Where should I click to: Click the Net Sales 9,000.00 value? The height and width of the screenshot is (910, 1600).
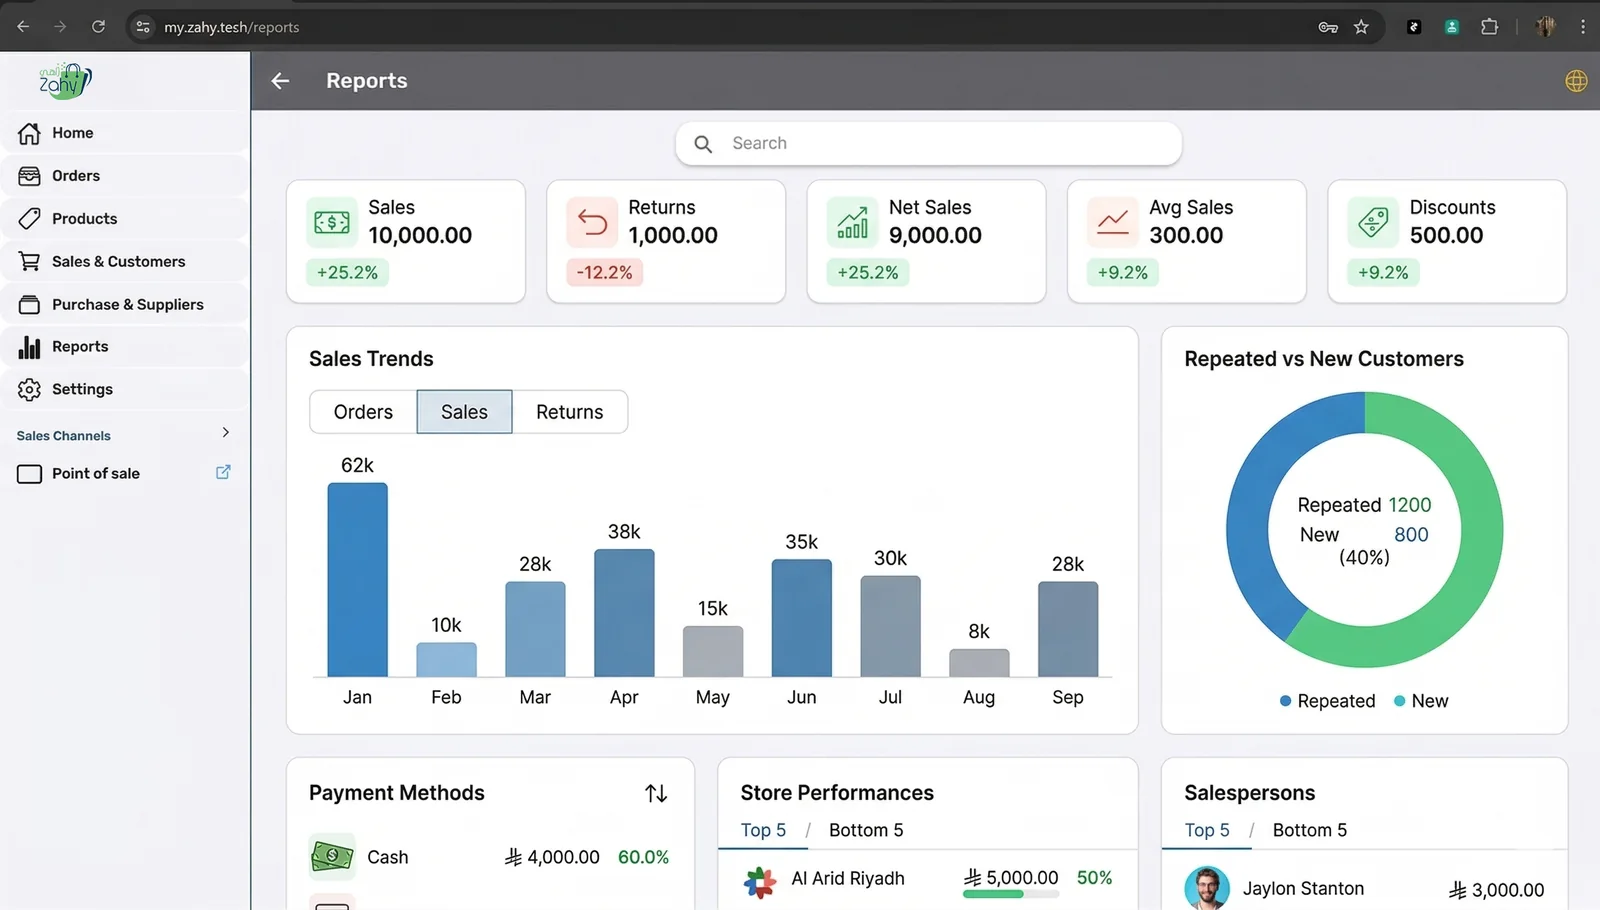point(935,236)
